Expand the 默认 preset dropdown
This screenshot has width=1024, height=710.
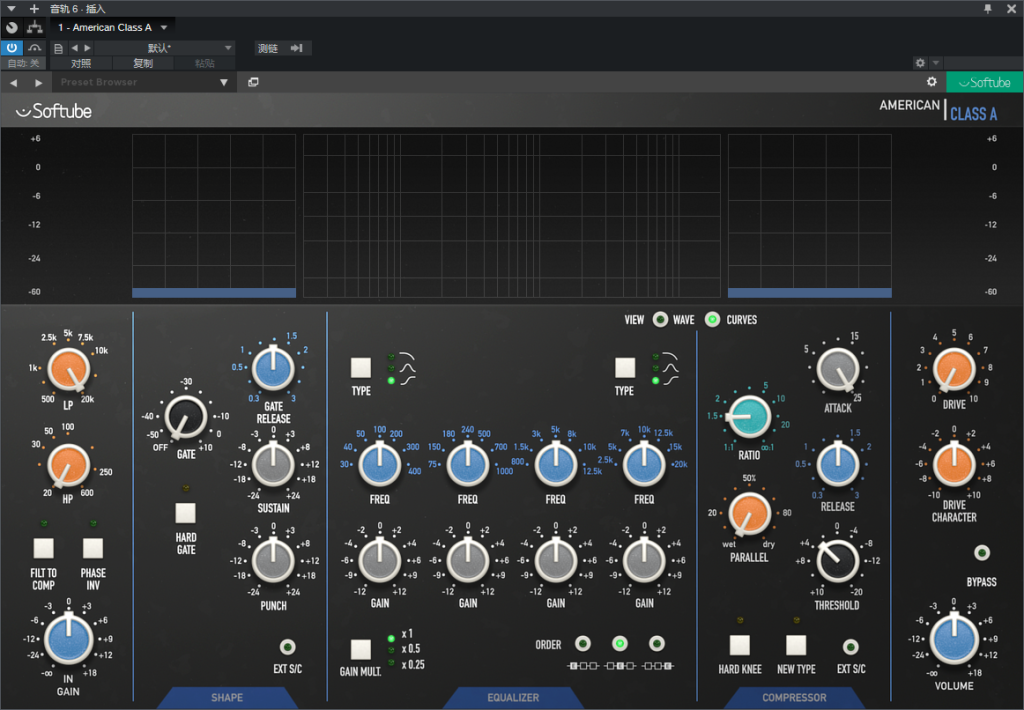point(227,48)
